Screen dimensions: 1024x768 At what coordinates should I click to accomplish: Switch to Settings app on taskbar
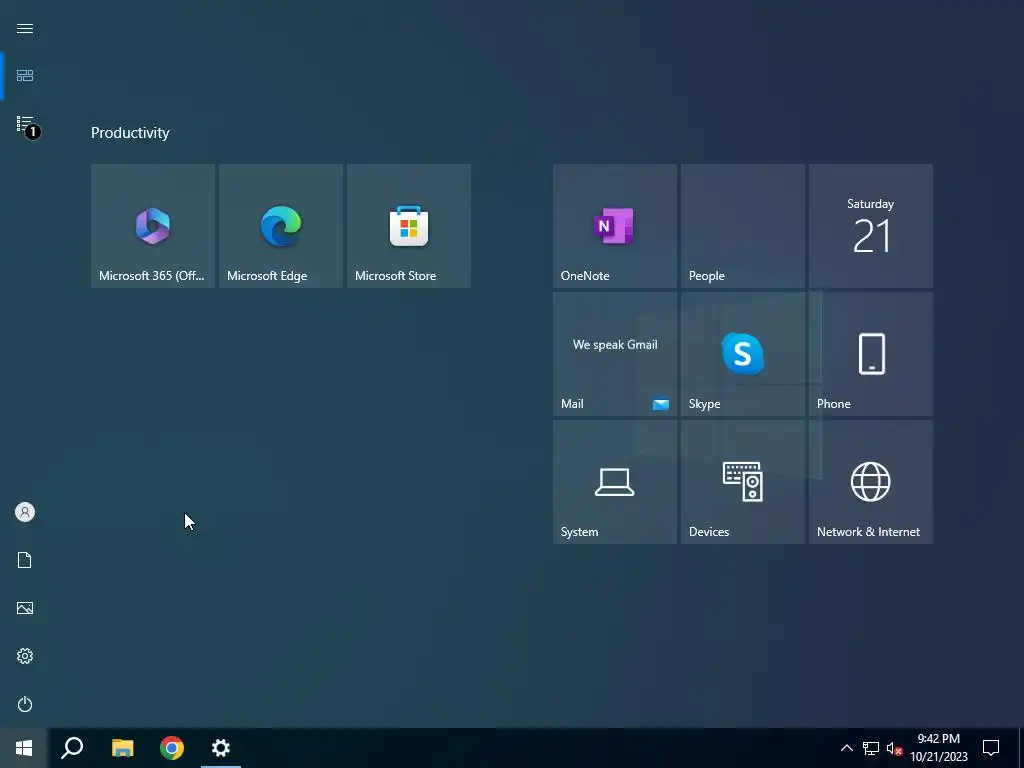(x=221, y=748)
